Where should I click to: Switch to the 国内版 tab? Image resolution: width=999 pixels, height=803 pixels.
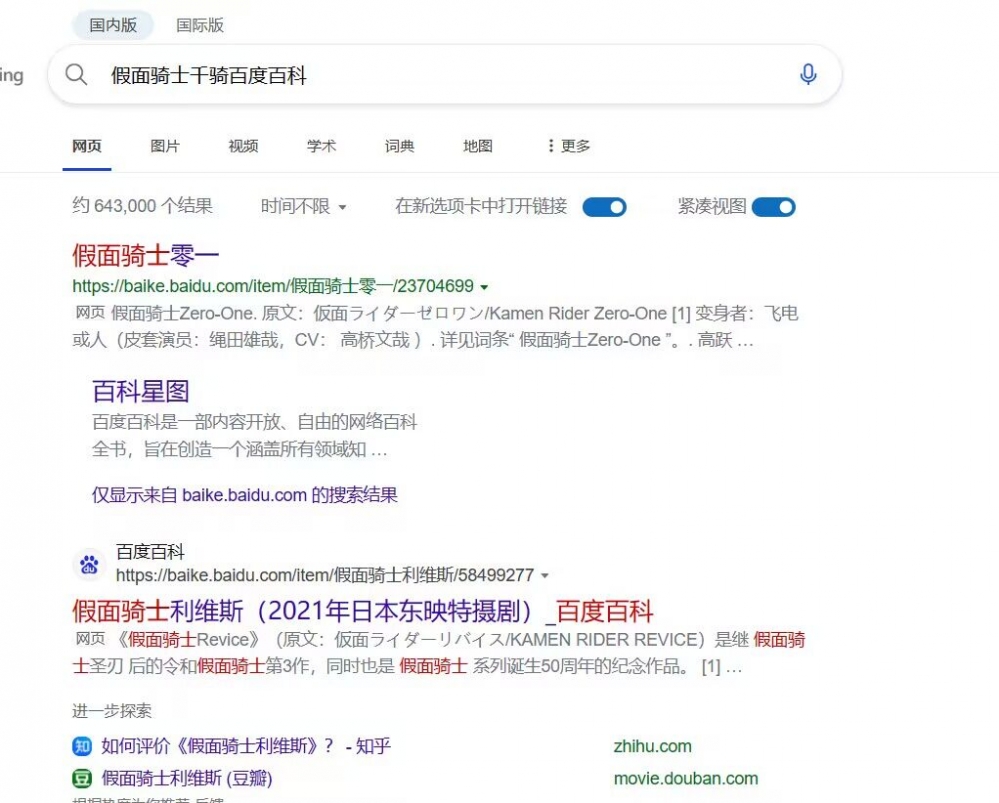click(x=113, y=25)
